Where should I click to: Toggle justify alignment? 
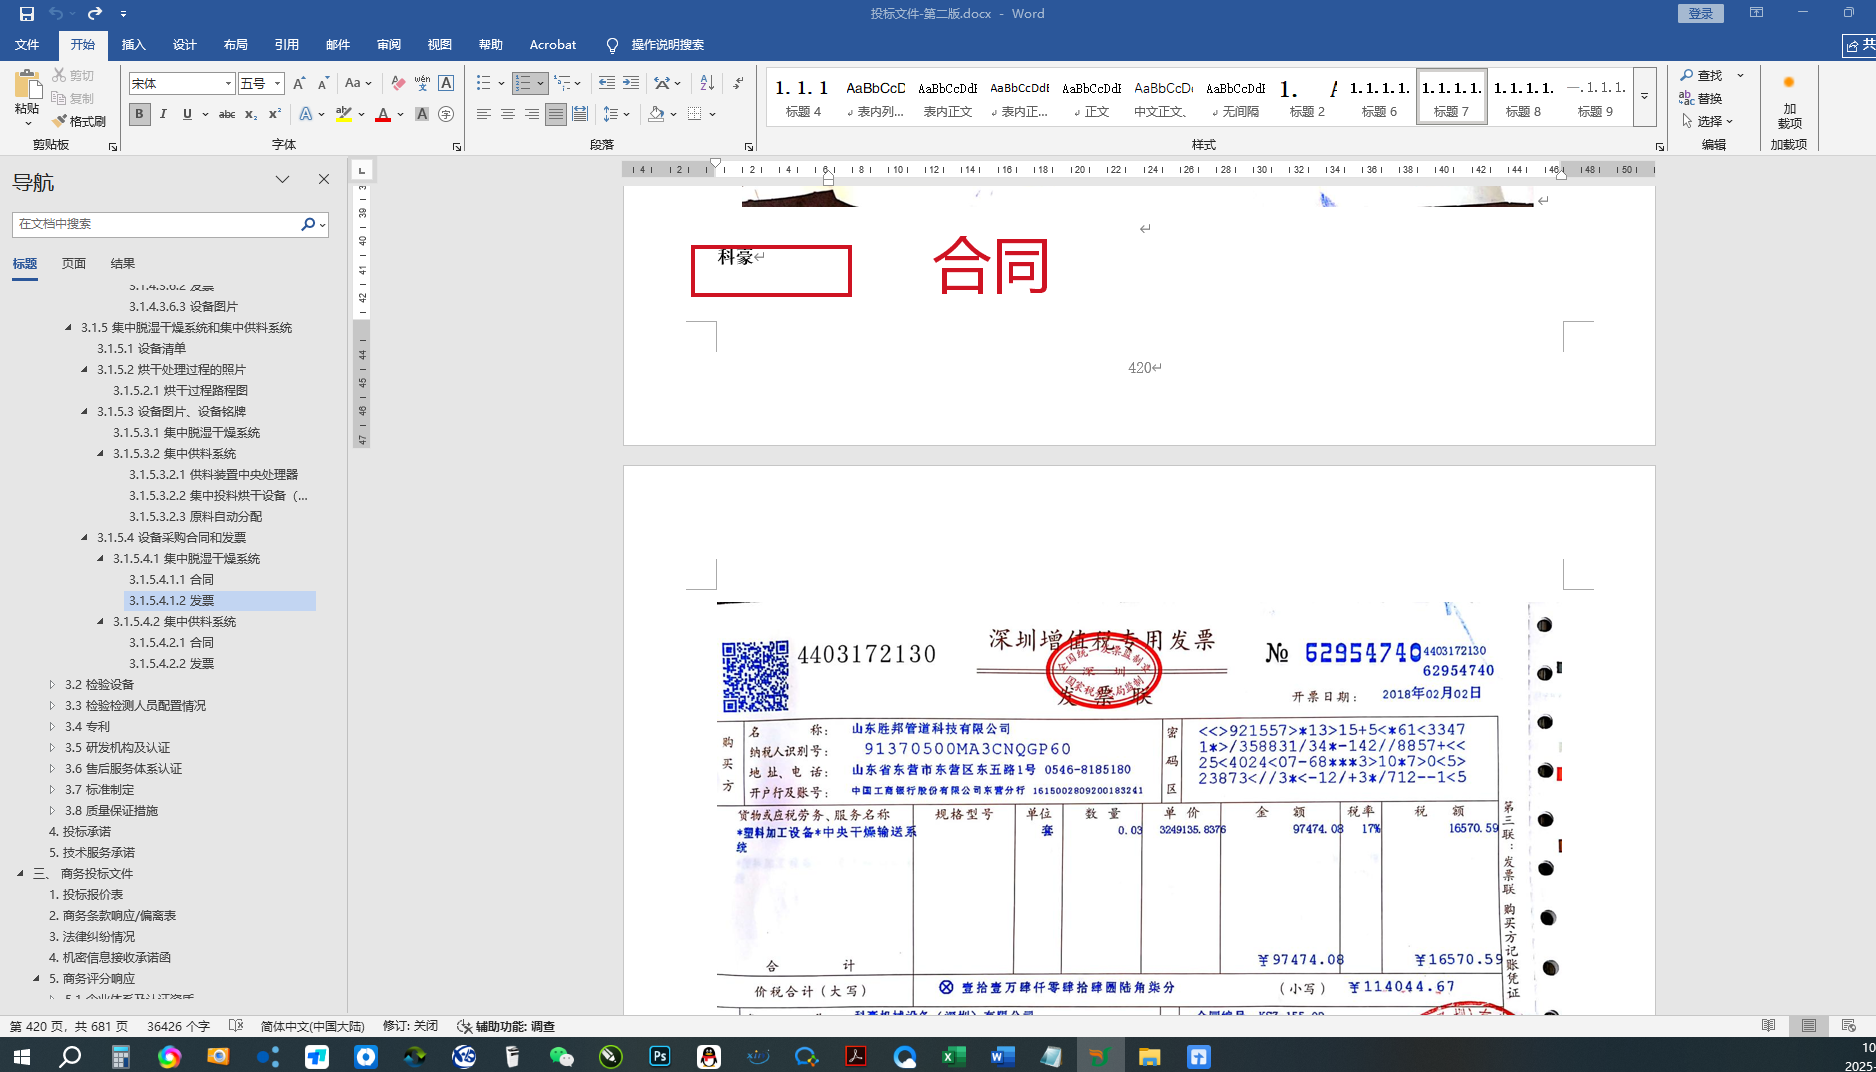[556, 114]
